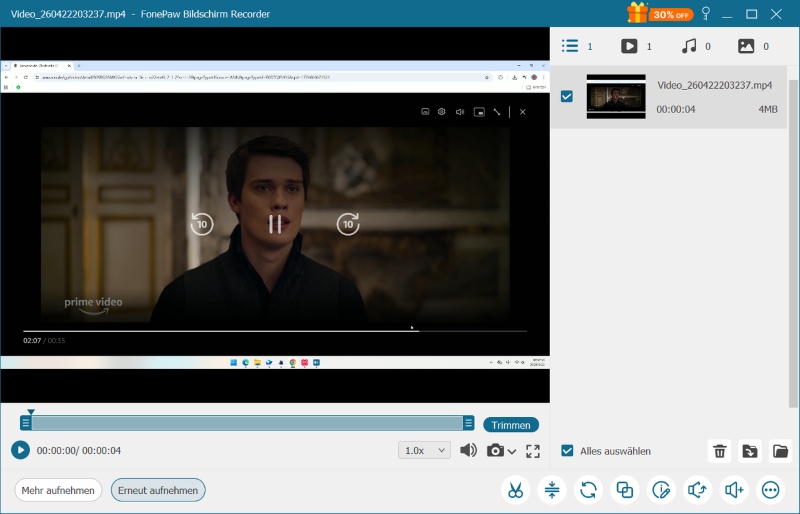
Task: Switch to the video recordings tab
Action: pos(636,46)
